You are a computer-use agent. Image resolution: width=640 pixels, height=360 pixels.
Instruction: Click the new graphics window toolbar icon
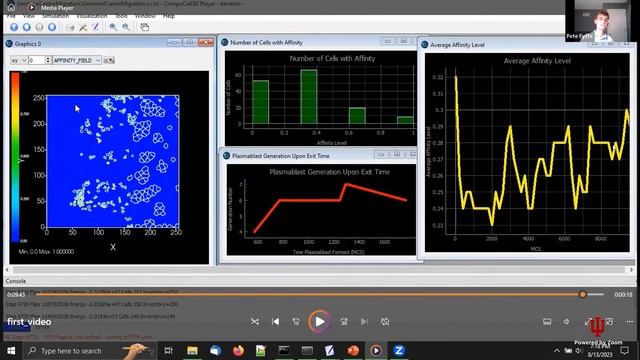pos(144,27)
